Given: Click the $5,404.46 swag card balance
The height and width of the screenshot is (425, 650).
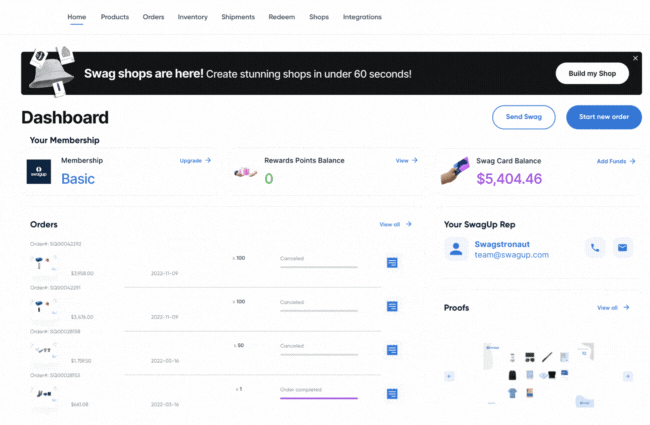Looking at the screenshot, I should pos(509,179).
